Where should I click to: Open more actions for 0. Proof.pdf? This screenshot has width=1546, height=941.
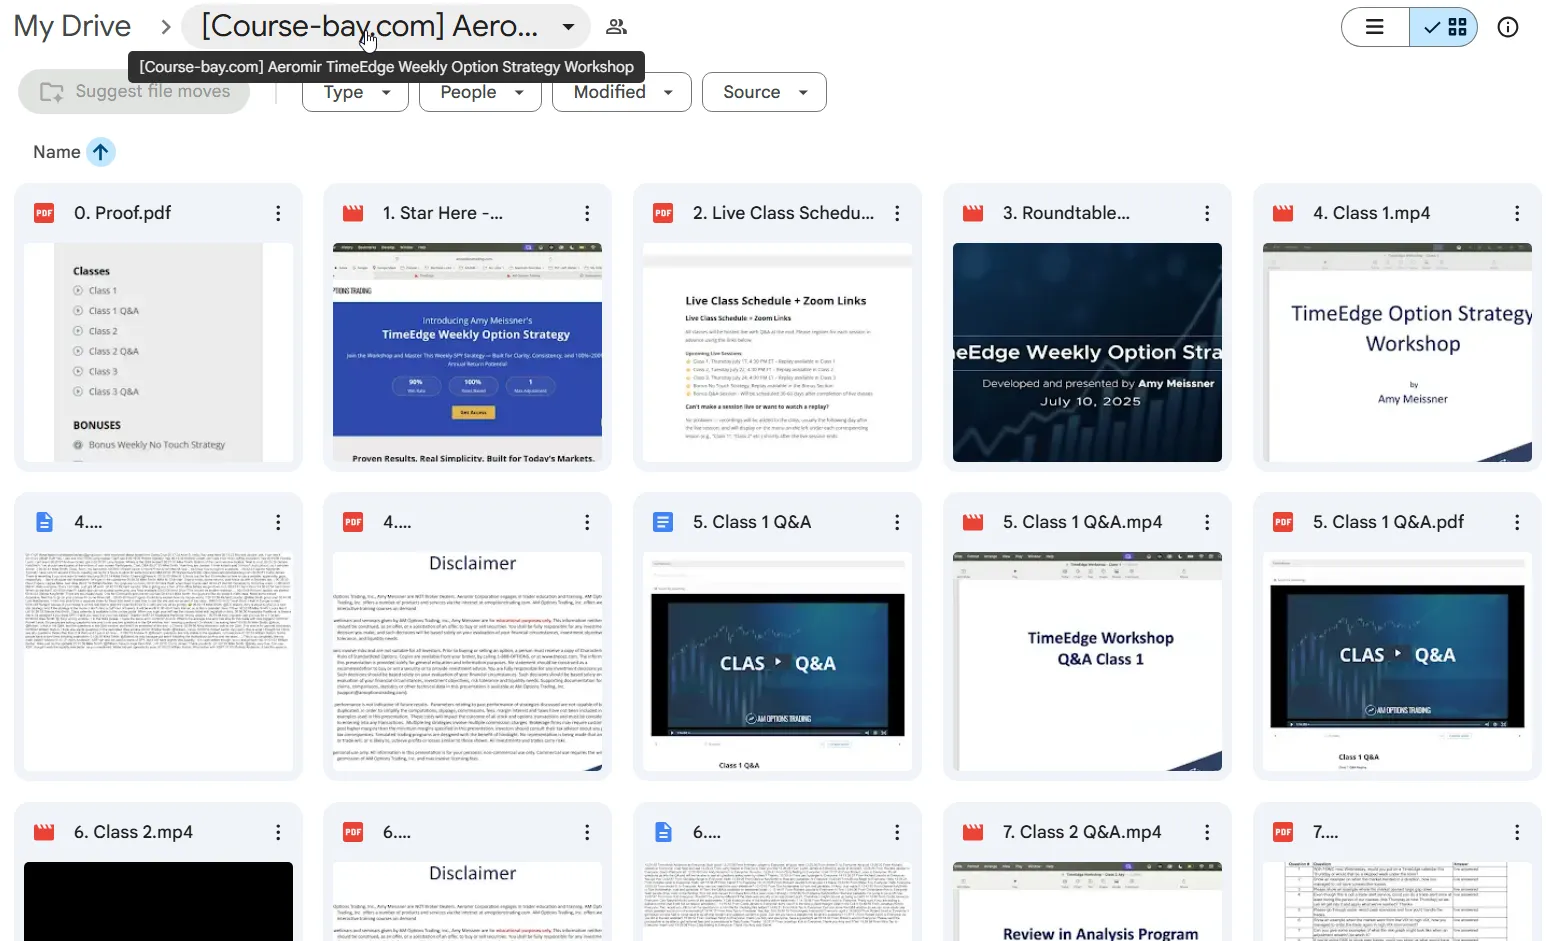pos(278,213)
